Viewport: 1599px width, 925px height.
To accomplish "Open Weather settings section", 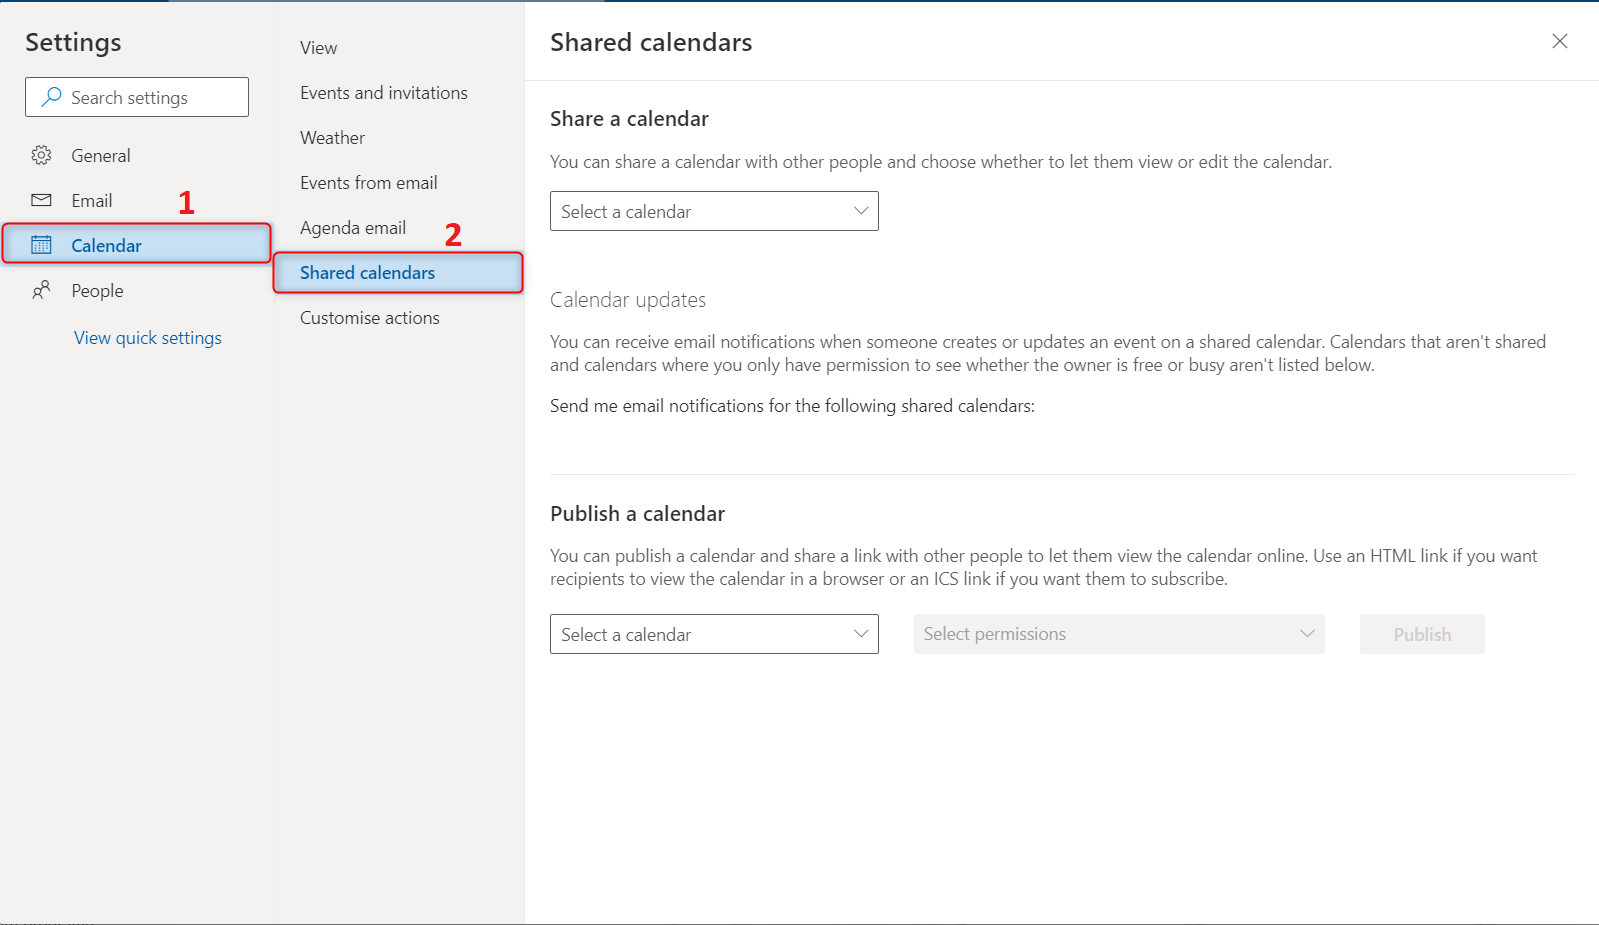I will 332,138.
